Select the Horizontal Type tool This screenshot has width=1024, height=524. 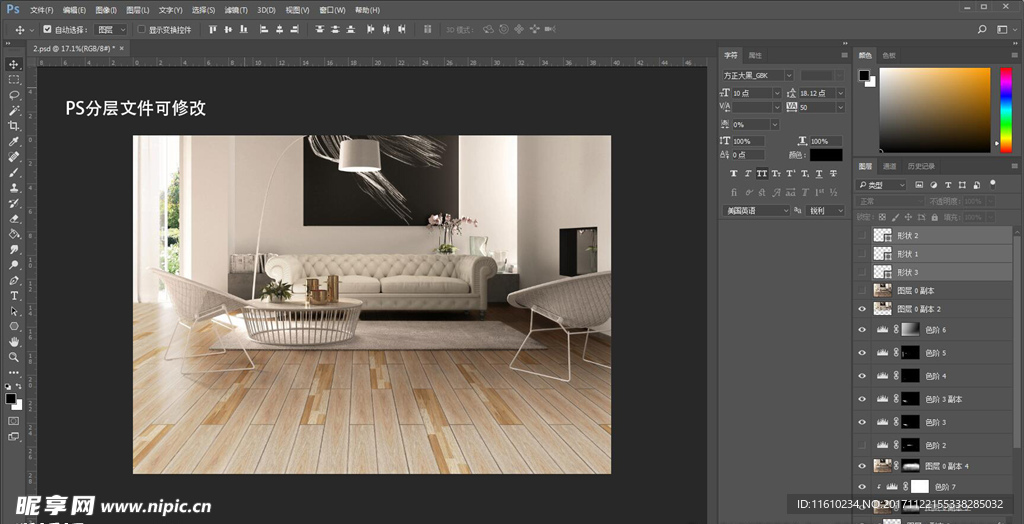(14, 295)
